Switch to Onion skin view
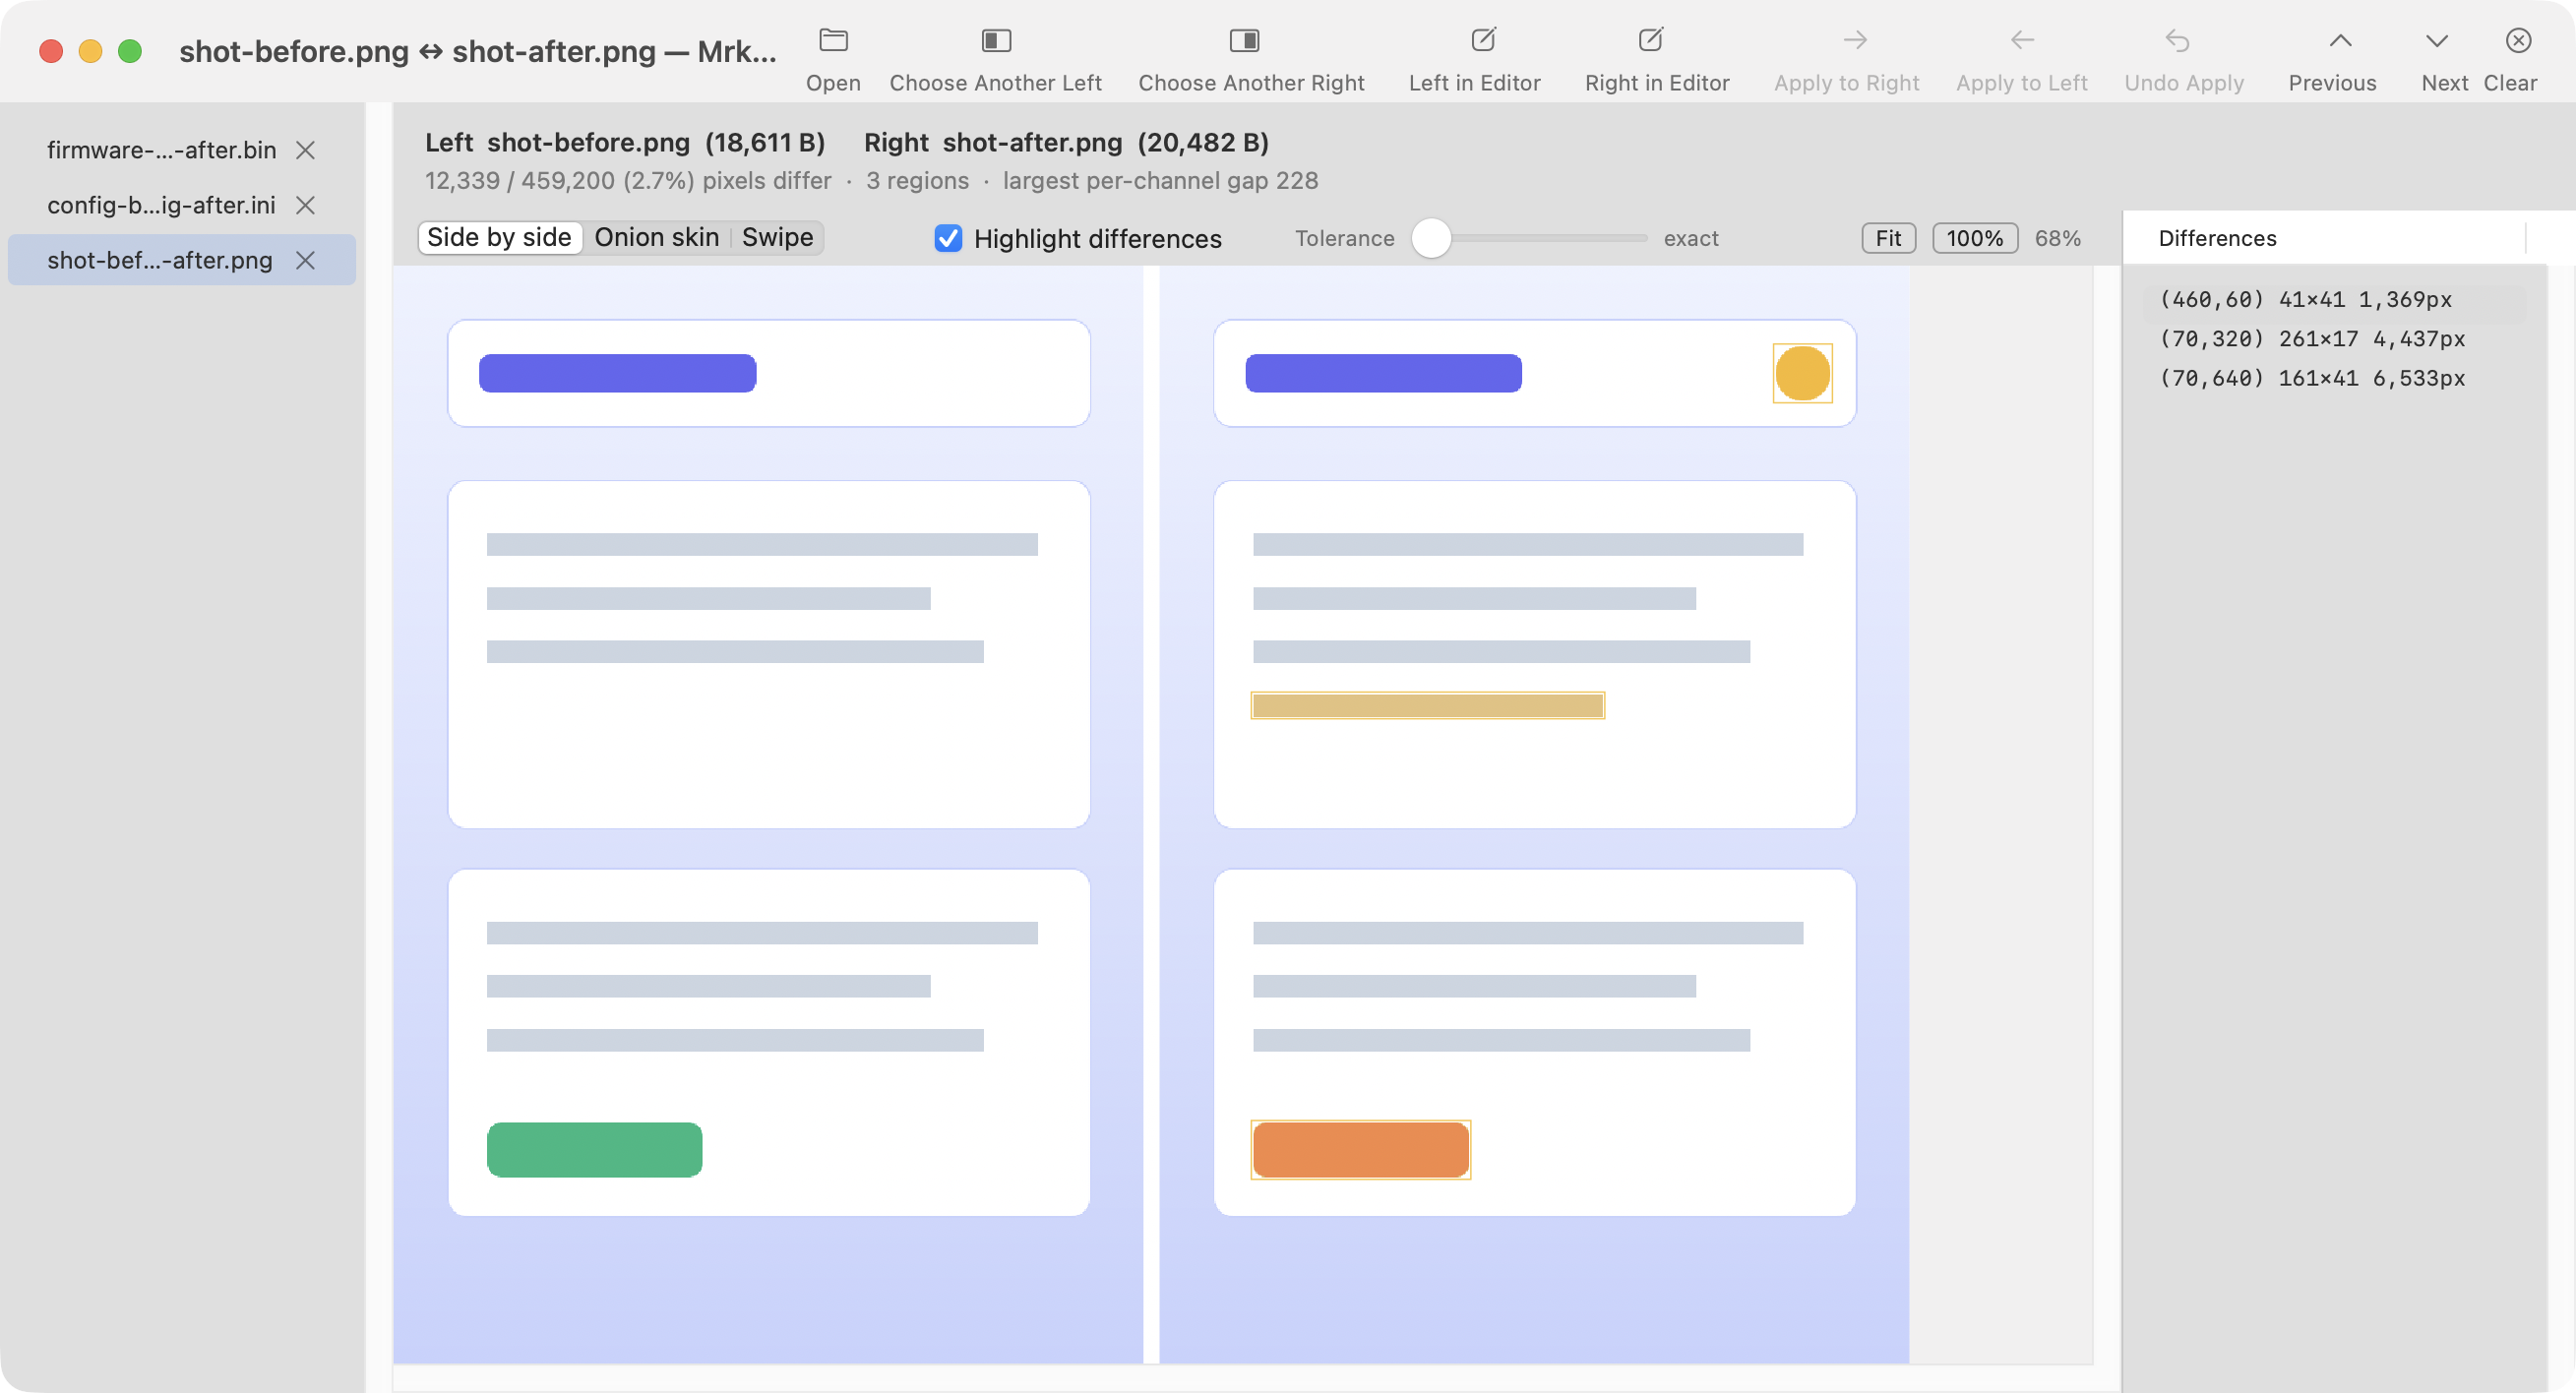 [x=656, y=237]
